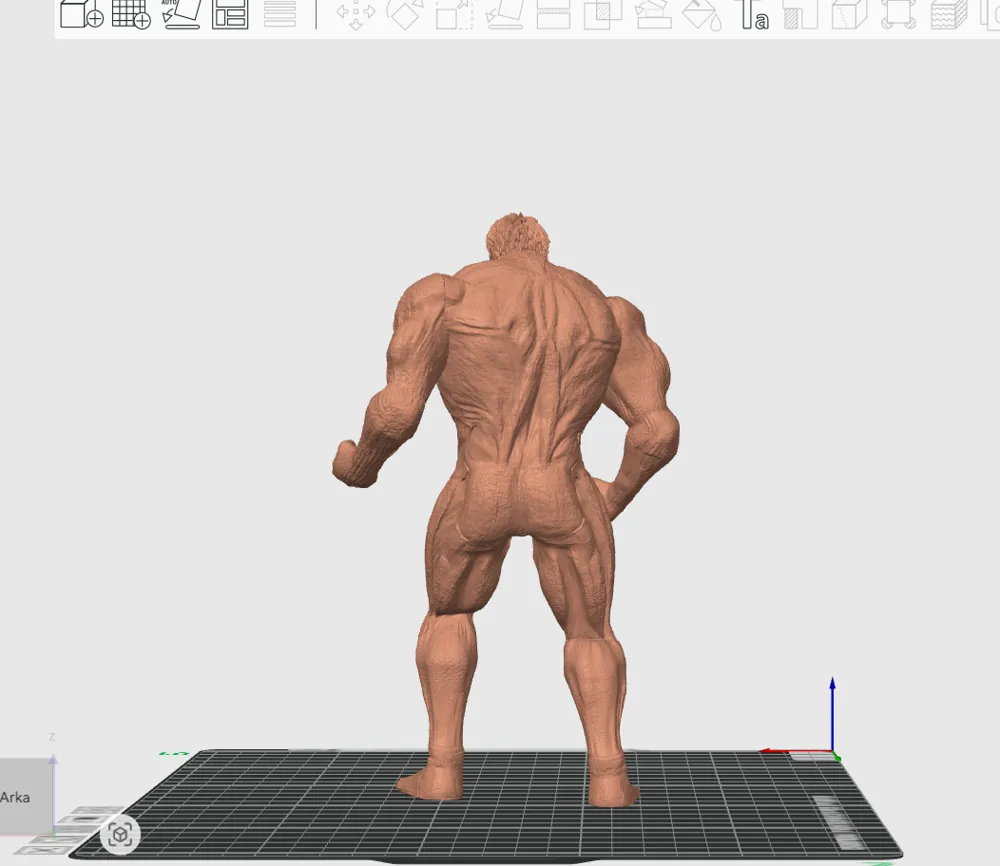Click the hatched-surface painting tool icon
The width and height of the screenshot is (1000, 866).
(x=800, y=14)
